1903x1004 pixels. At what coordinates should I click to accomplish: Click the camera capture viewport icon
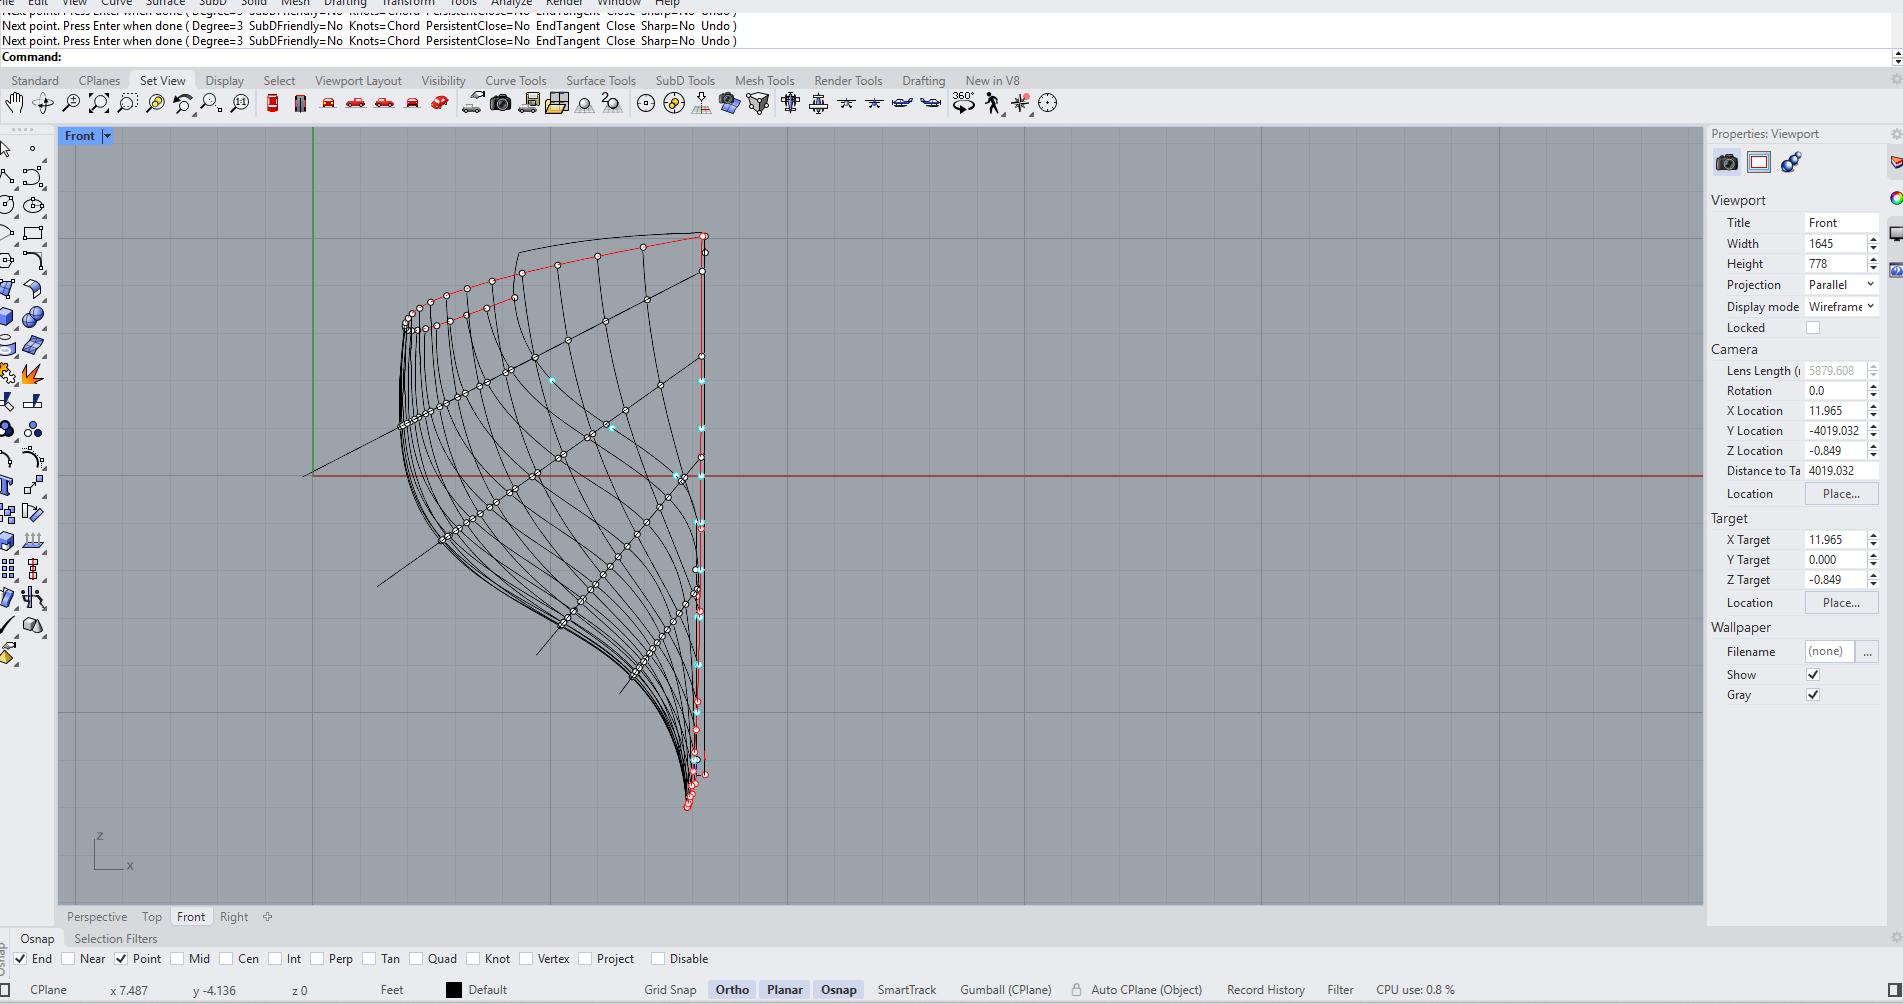501,103
